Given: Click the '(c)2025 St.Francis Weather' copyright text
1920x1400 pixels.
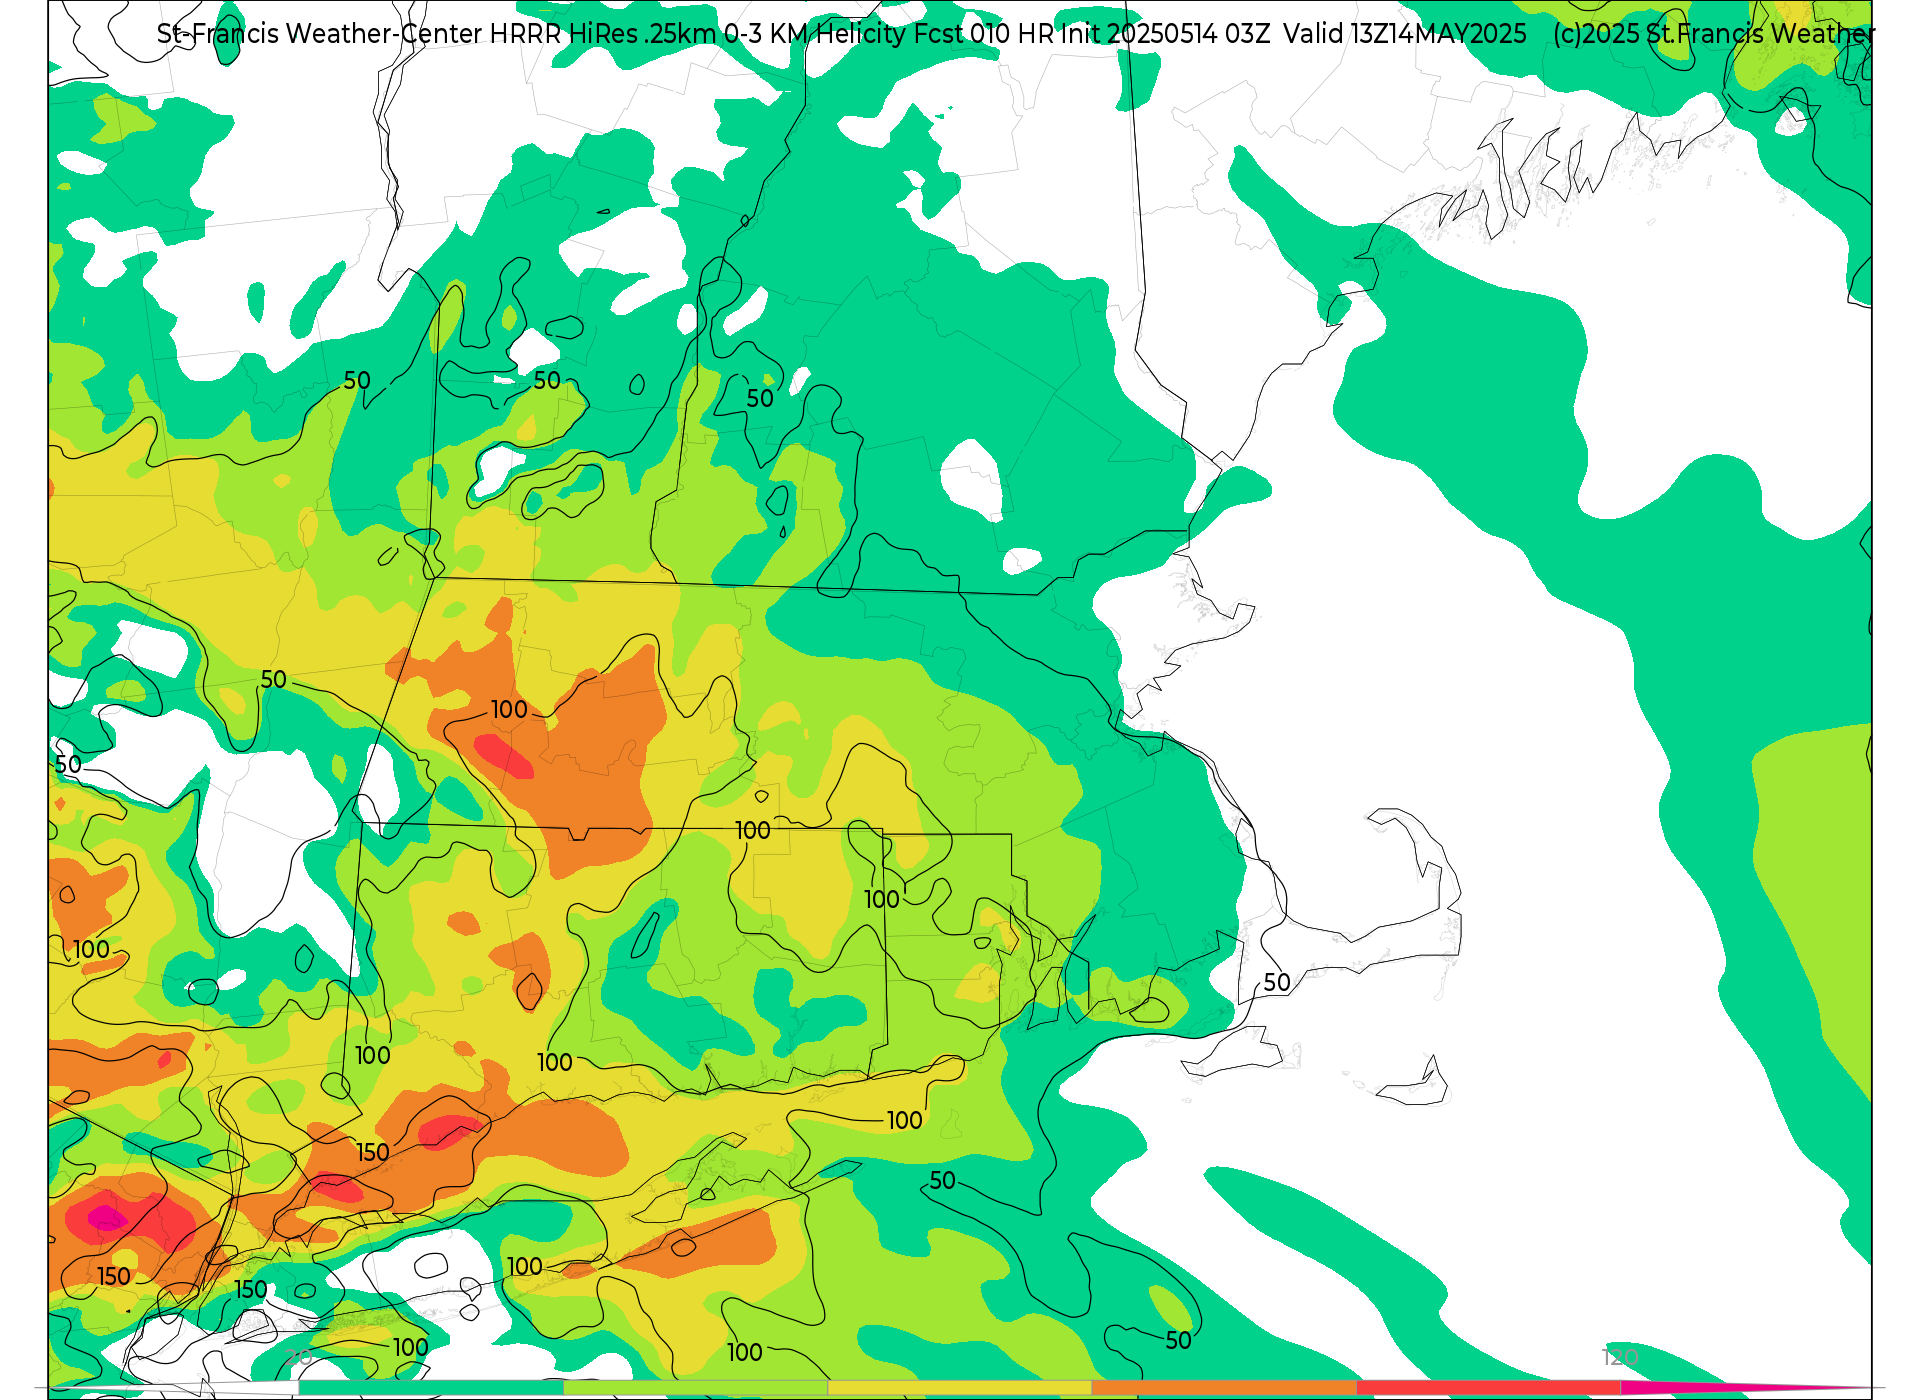Looking at the screenshot, I should 1714,34.
